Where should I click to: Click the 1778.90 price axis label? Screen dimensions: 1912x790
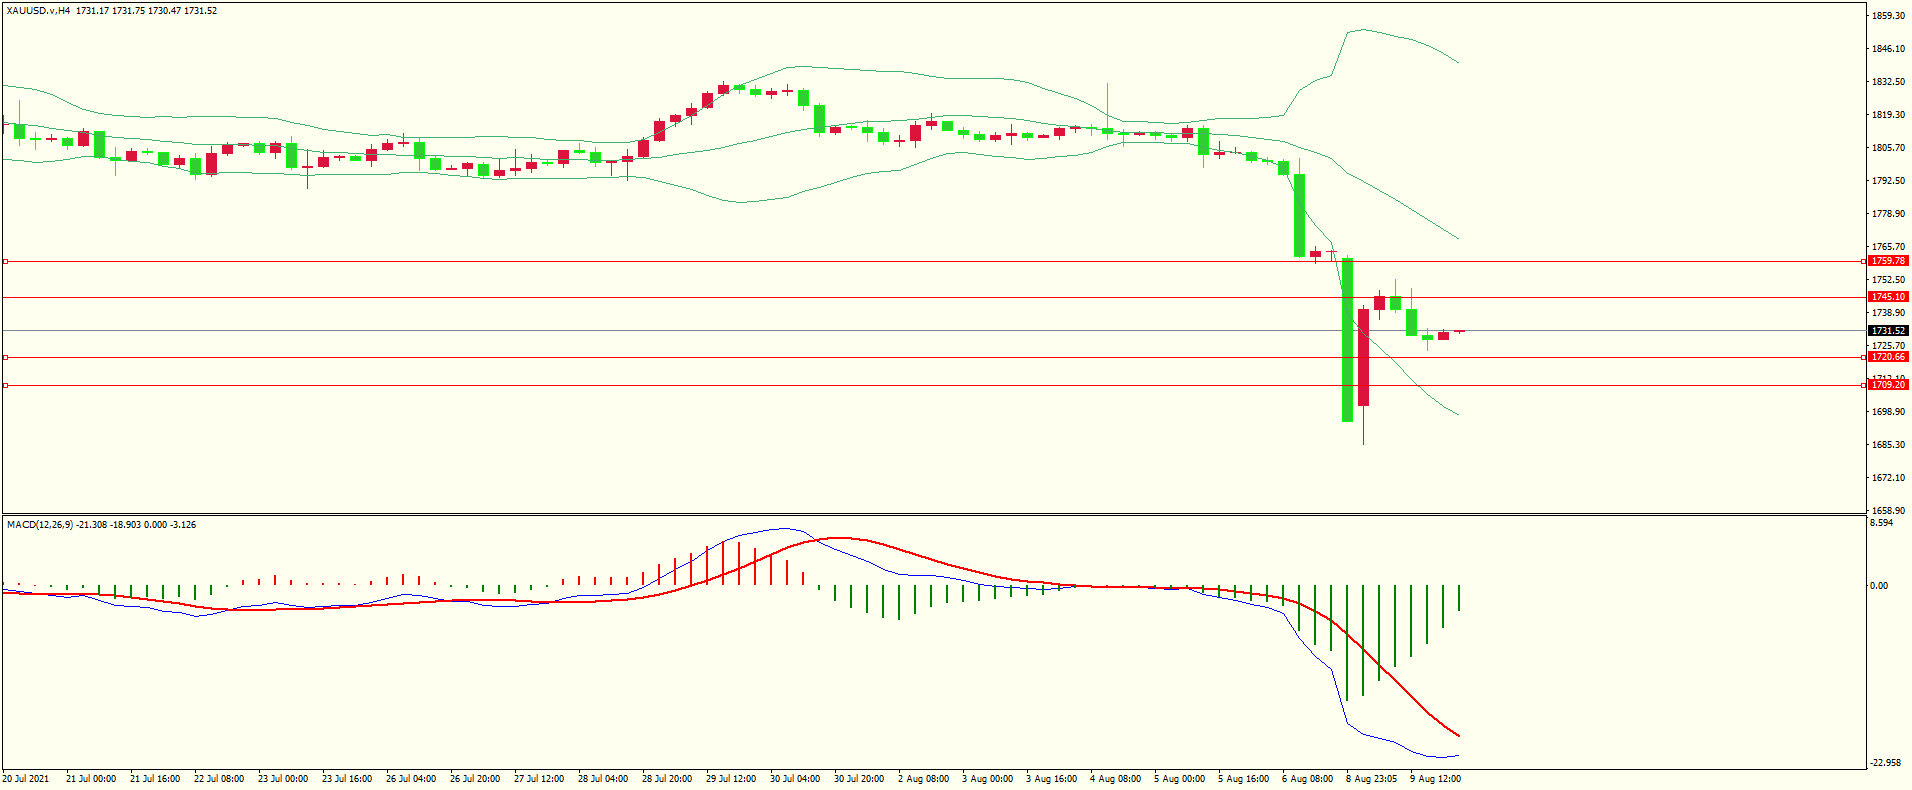[1888, 214]
